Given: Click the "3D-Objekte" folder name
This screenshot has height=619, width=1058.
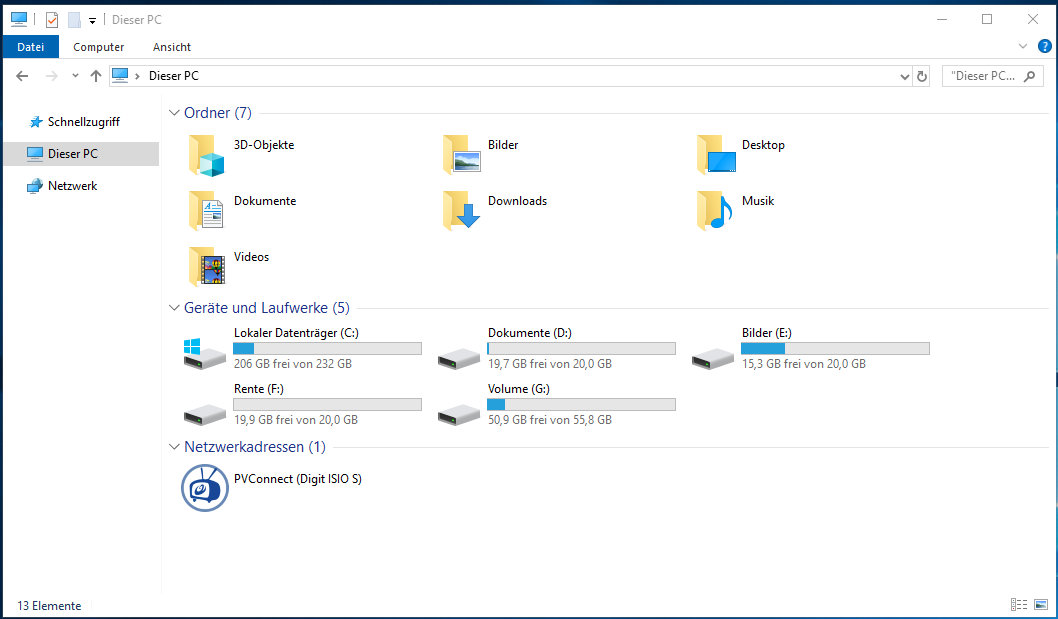Looking at the screenshot, I should [264, 144].
